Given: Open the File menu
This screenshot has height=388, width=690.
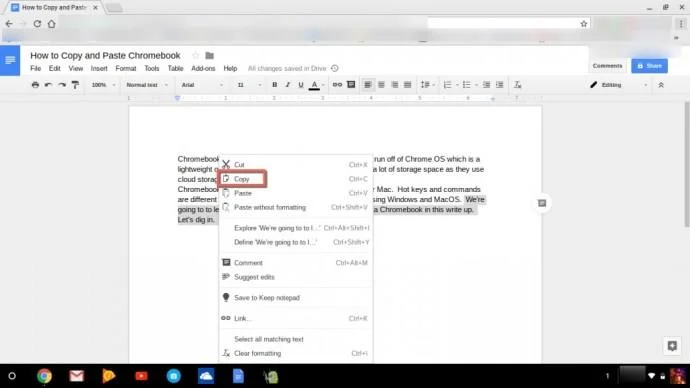Looking at the screenshot, I should 36,69.
